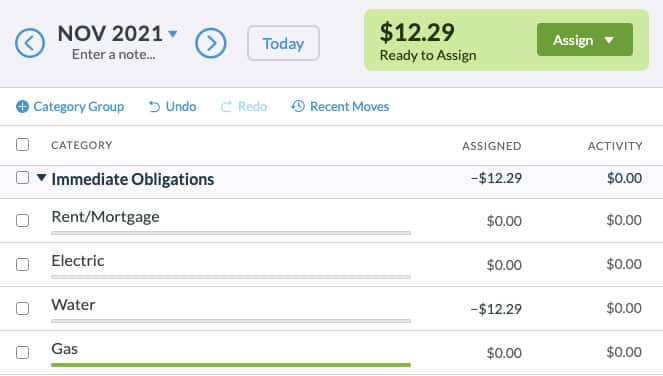663x376 pixels.
Task: Select the Electric category name
Action: point(78,261)
